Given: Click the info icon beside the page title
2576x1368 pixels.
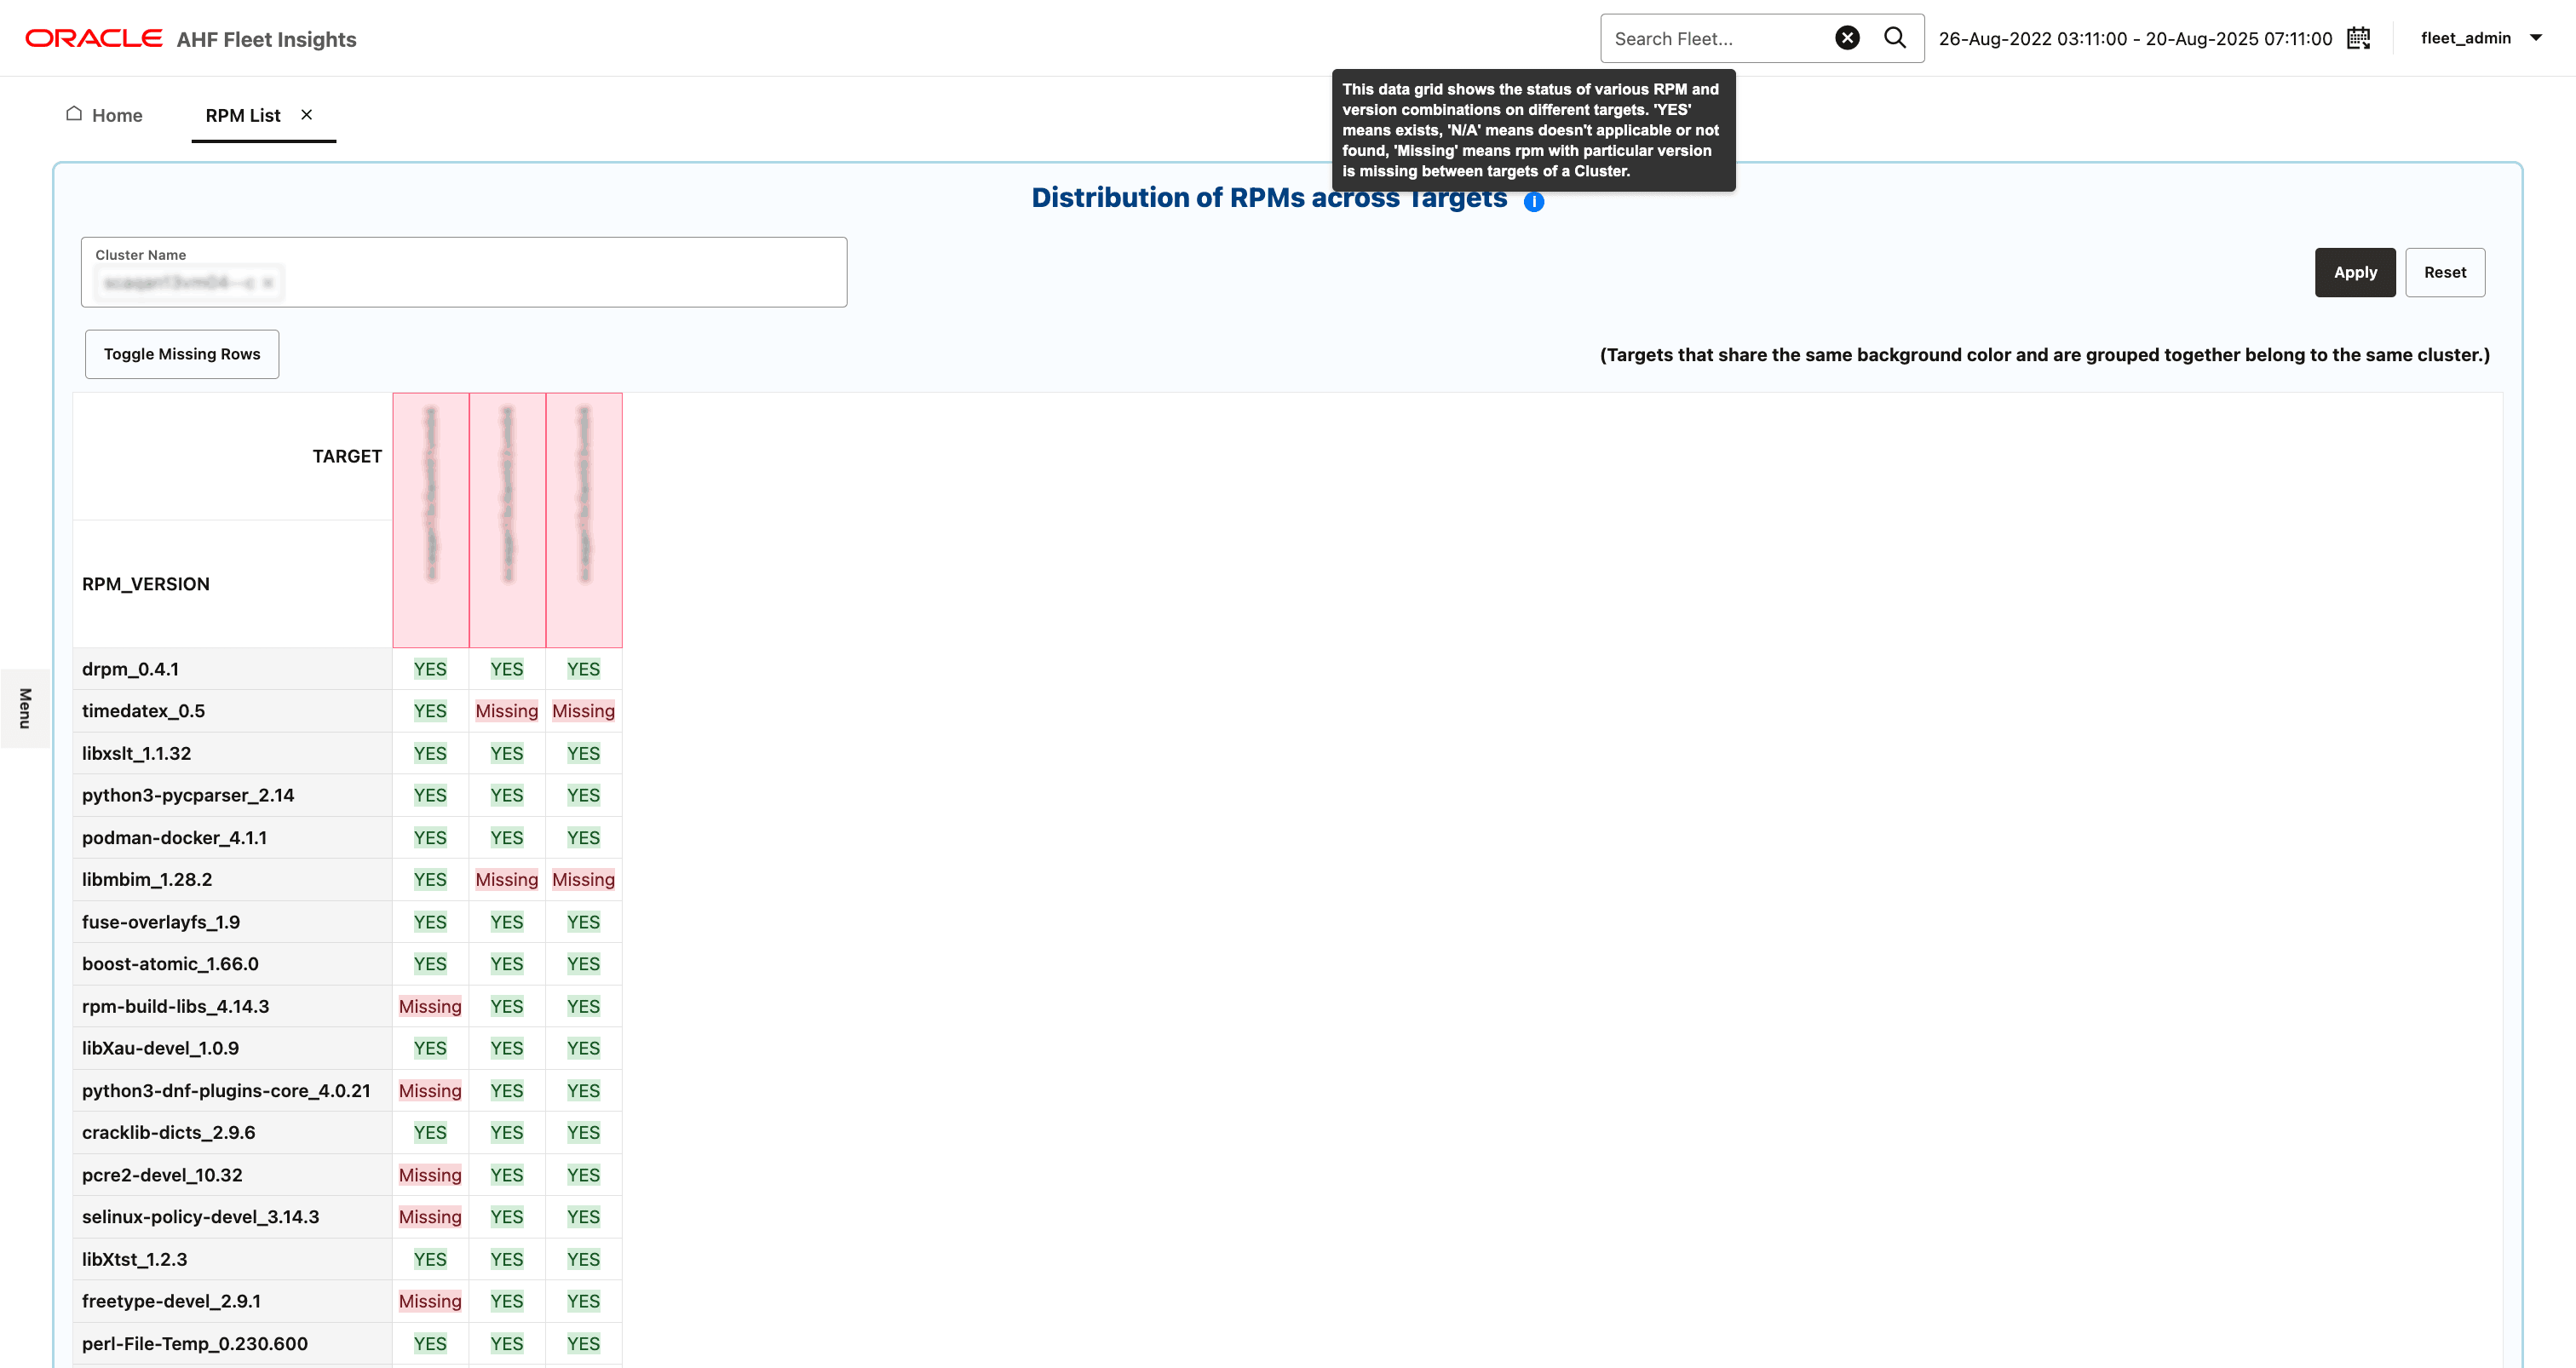Looking at the screenshot, I should click(1535, 202).
